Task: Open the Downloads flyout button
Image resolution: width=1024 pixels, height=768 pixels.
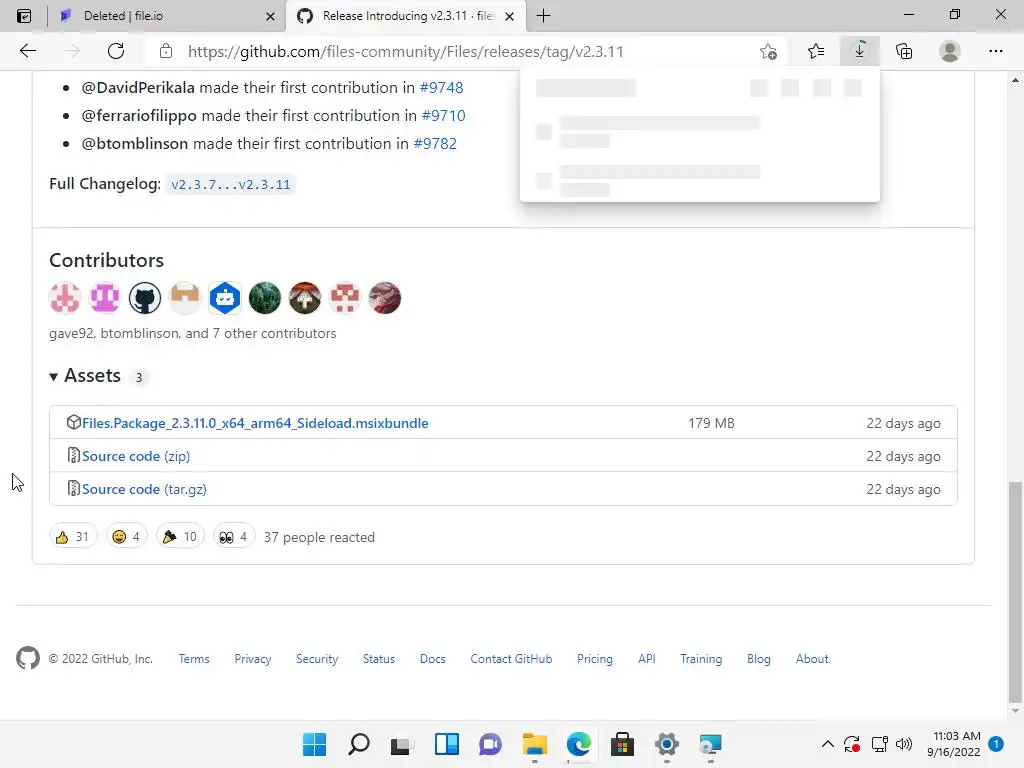Action: 859,51
